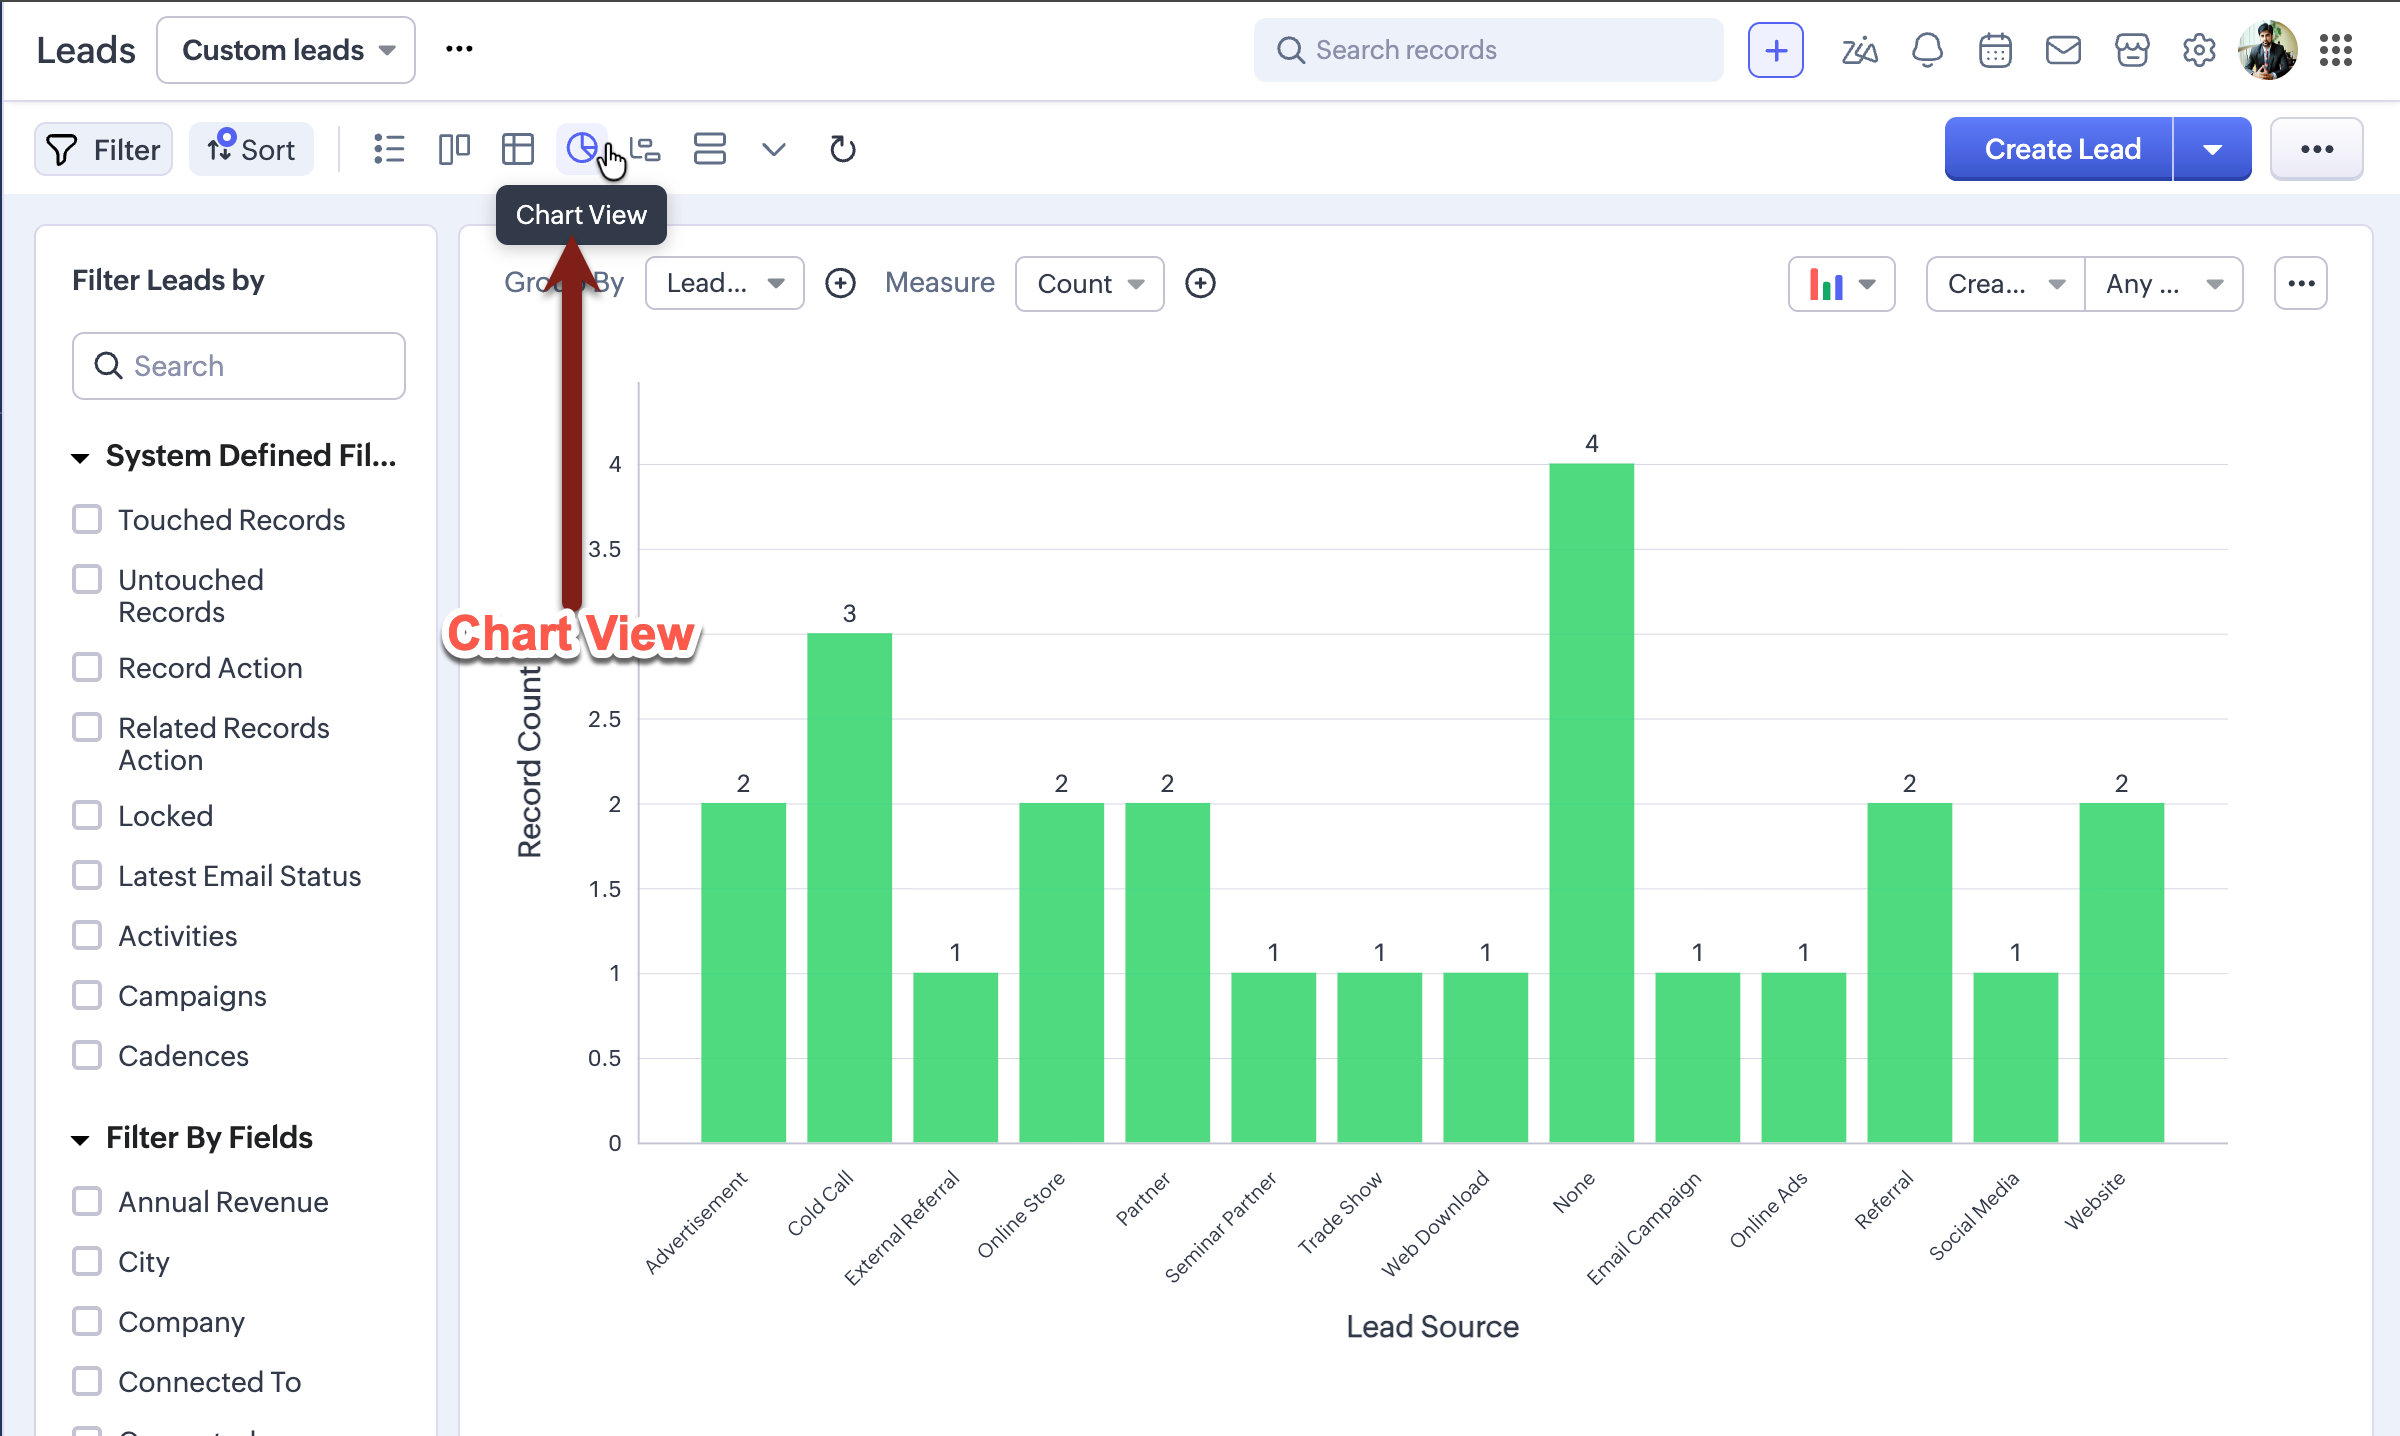
Task: Open the chart type color selector
Action: click(1841, 284)
